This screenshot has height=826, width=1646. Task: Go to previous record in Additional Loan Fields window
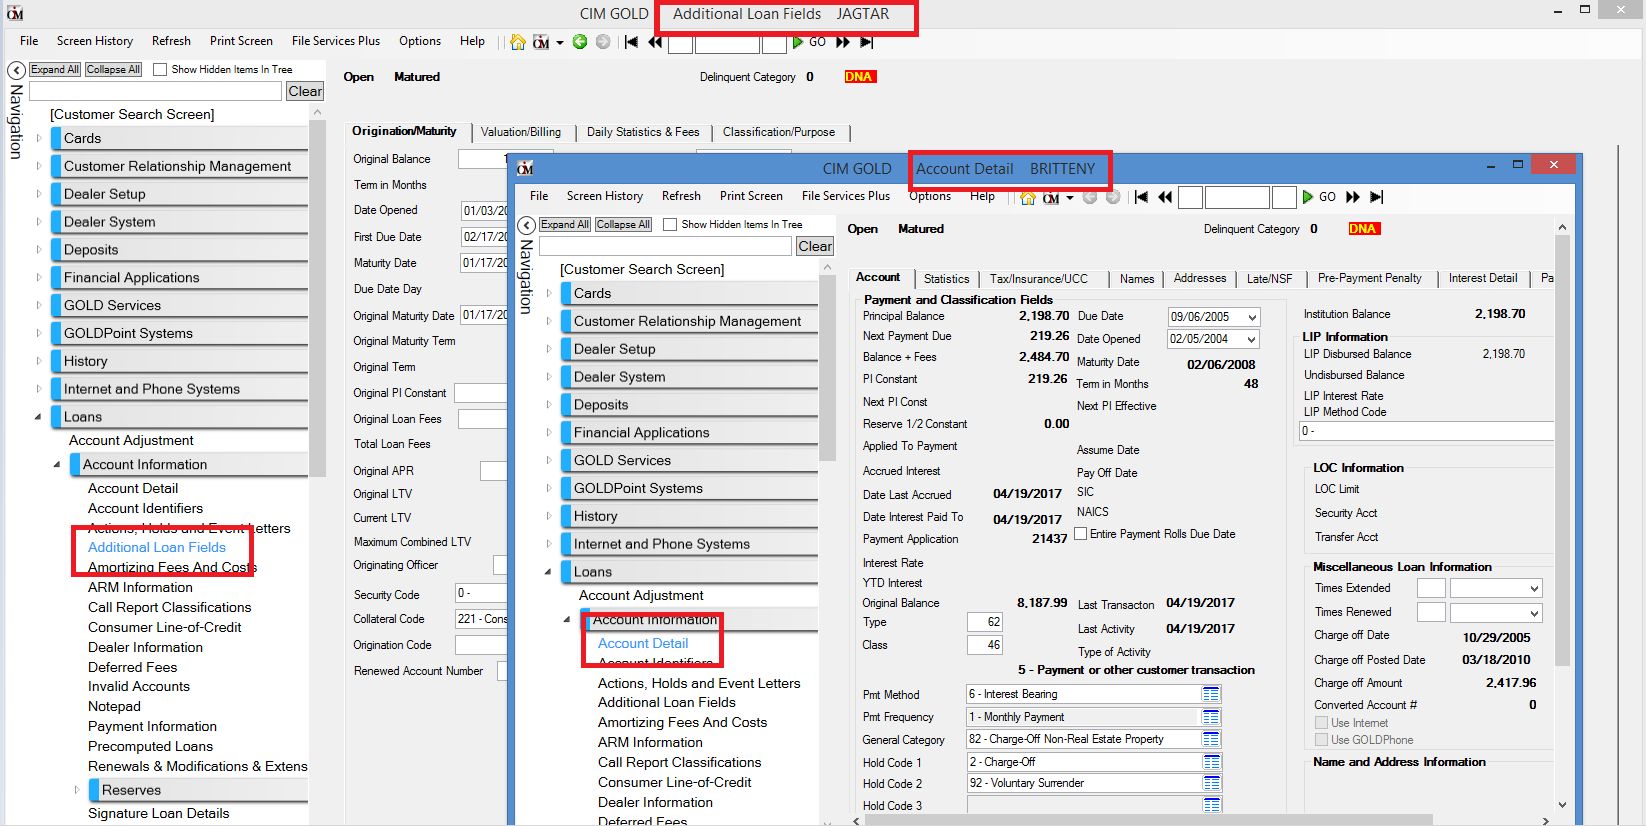[x=655, y=42]
